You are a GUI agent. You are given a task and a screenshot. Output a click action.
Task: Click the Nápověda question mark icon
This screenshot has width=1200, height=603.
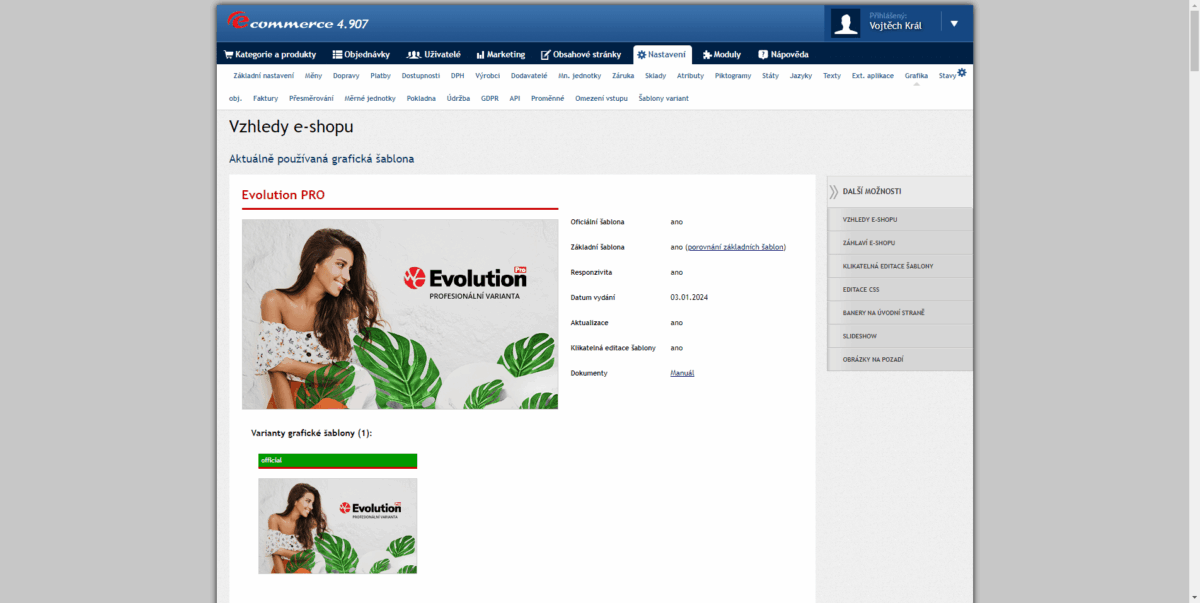click(x=764, y=54)
